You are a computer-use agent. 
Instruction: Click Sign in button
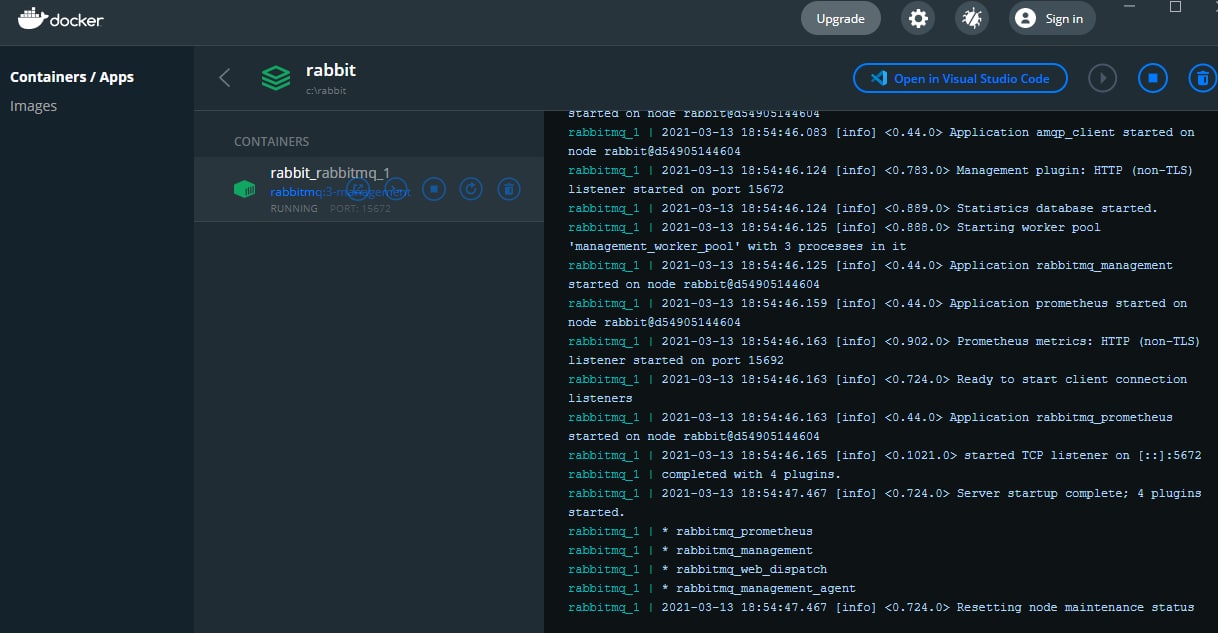pyautogui.click(x=1052, y=18)
